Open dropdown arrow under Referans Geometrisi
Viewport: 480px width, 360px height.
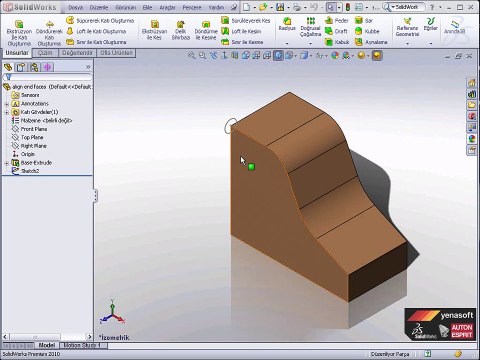(407, 44)
